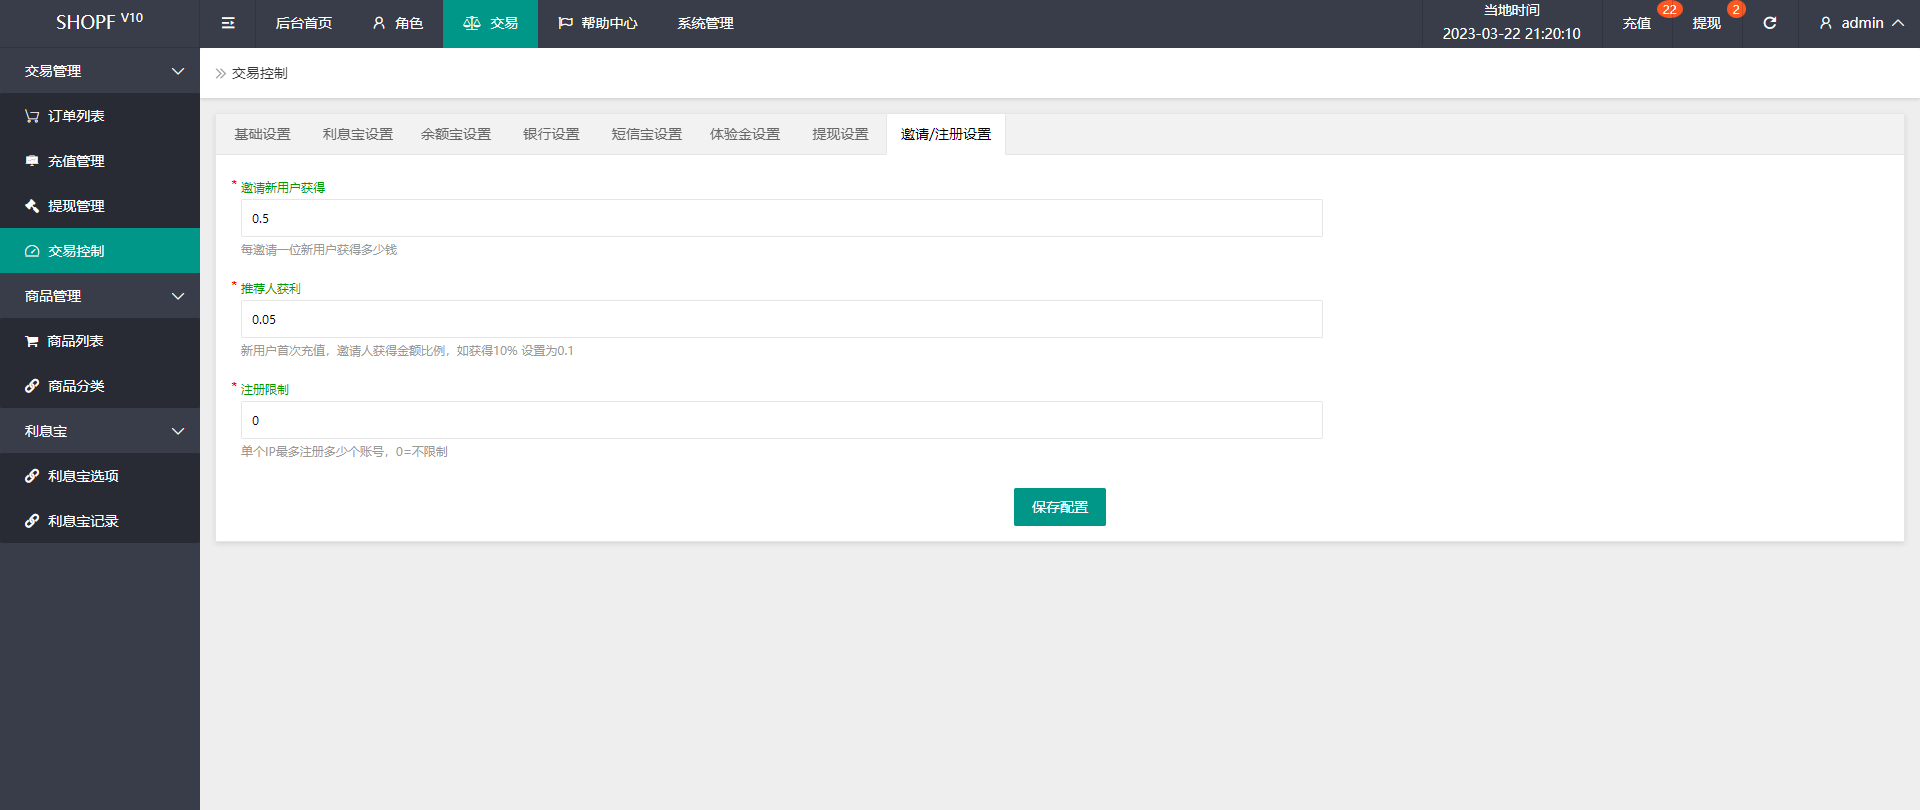Switch to the 提现设置 tab

(x=840, y=134)
